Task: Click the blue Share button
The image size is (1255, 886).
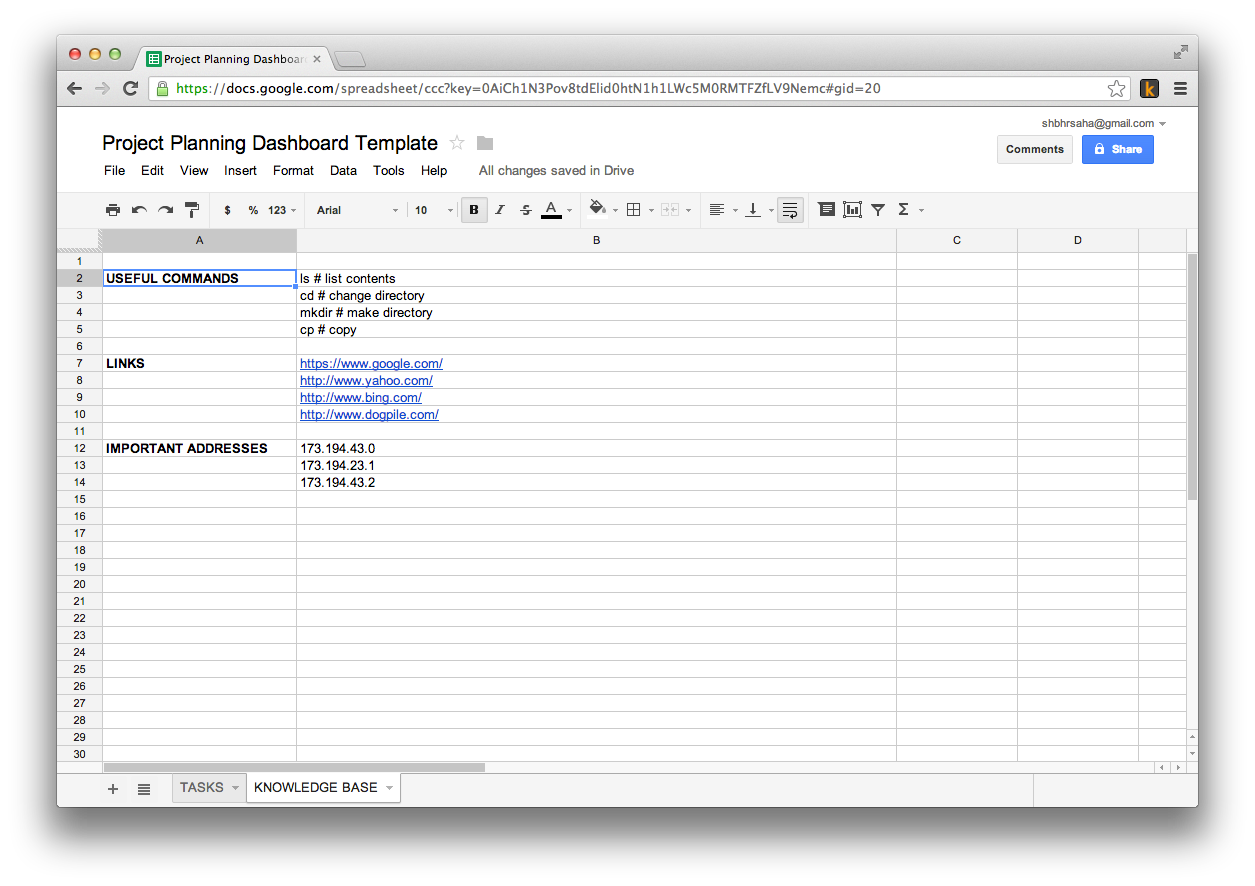Action: click(1117, 149)
